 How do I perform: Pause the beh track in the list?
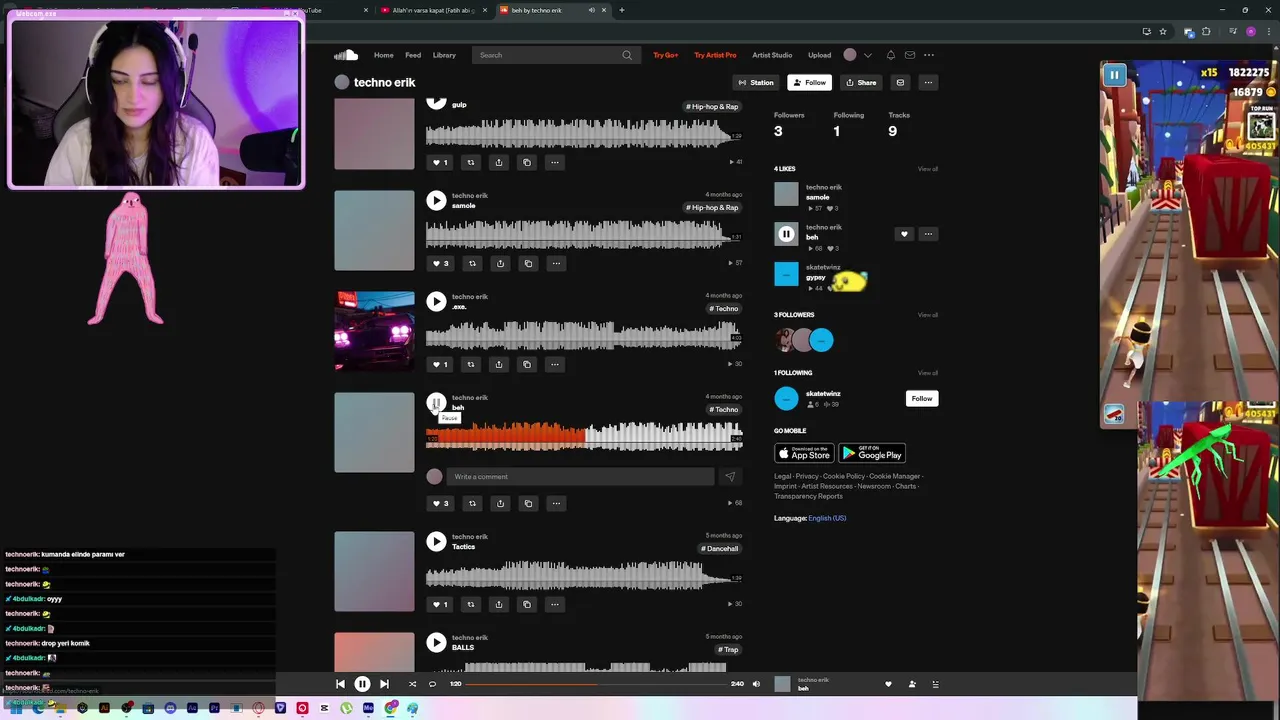(x=436, y=402)
